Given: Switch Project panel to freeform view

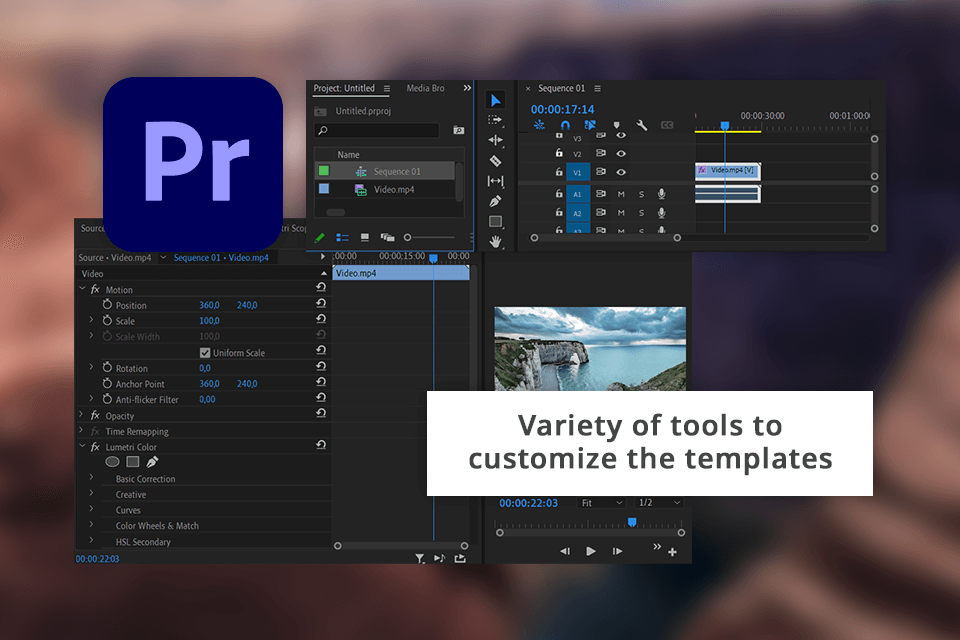Looking at the screenshot, I should [x=387, y=238].
